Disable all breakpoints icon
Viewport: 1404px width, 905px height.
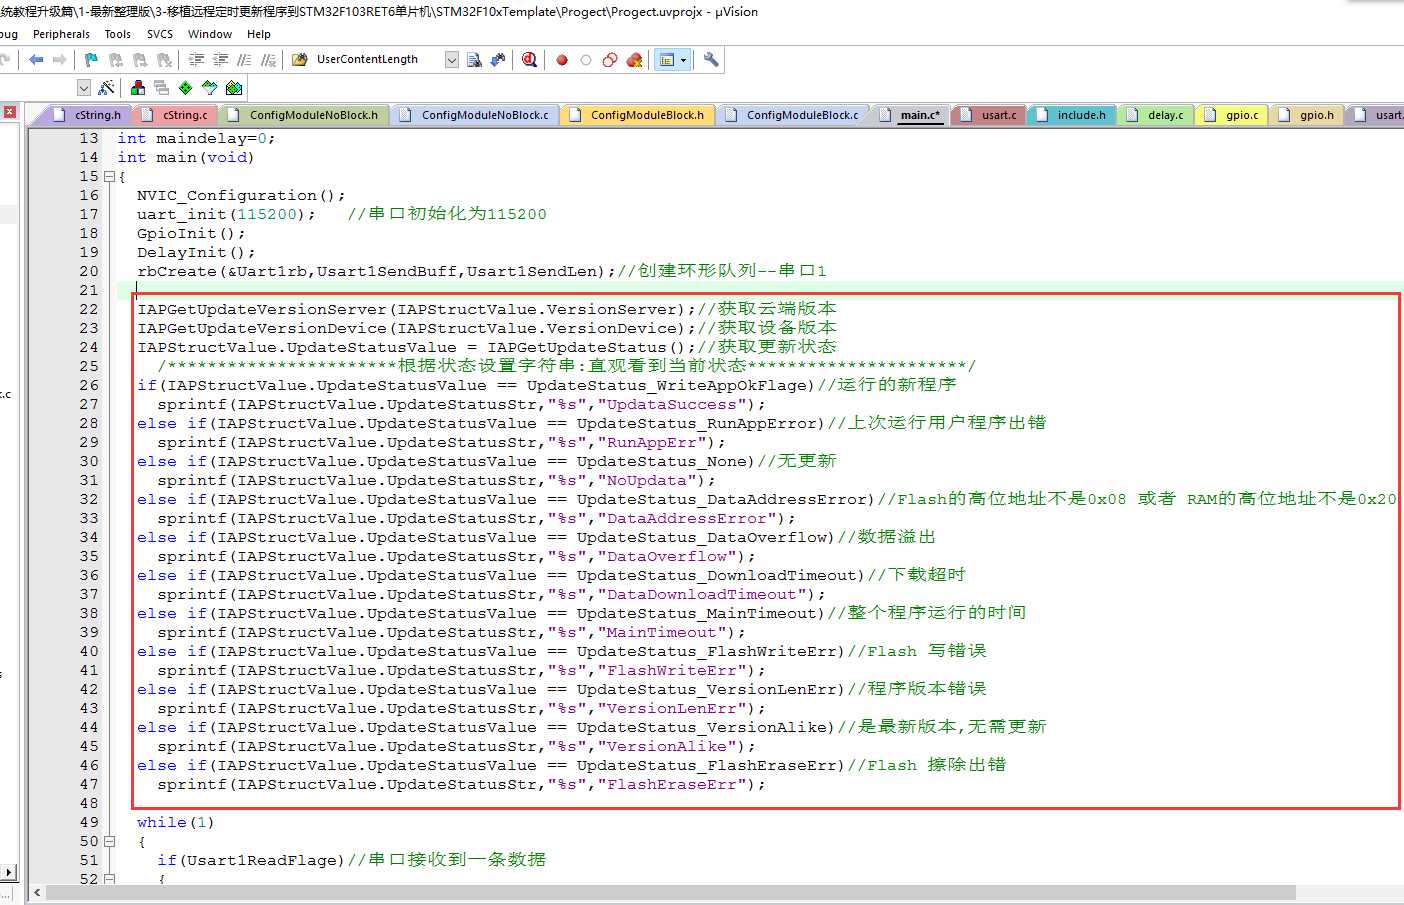click(x=610, y=60)
